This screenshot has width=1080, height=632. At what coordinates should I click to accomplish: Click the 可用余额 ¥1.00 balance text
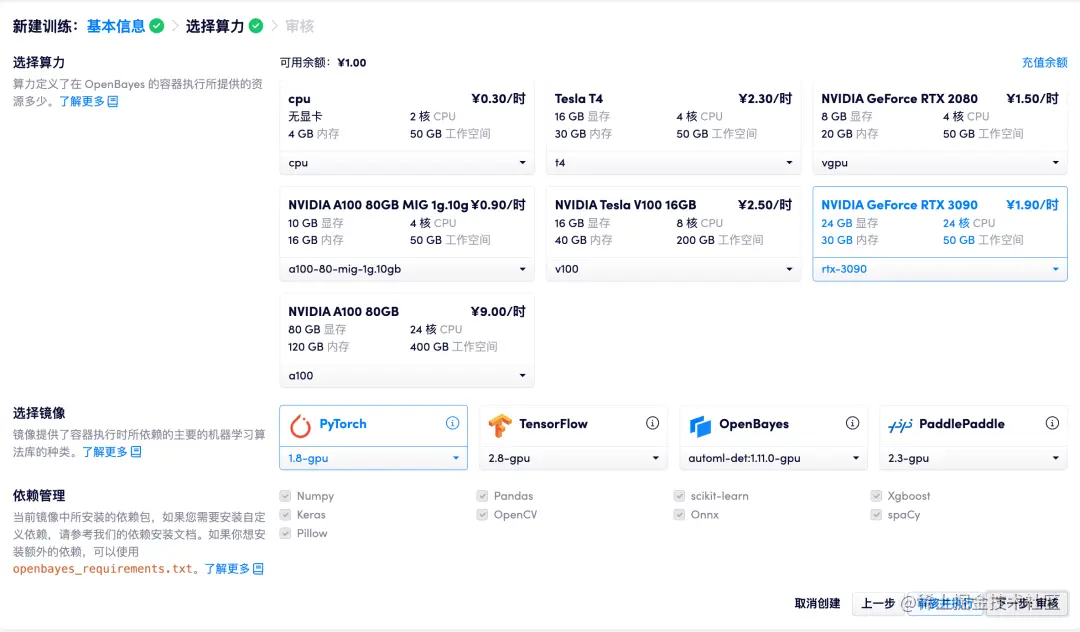(x=323, y=63)
